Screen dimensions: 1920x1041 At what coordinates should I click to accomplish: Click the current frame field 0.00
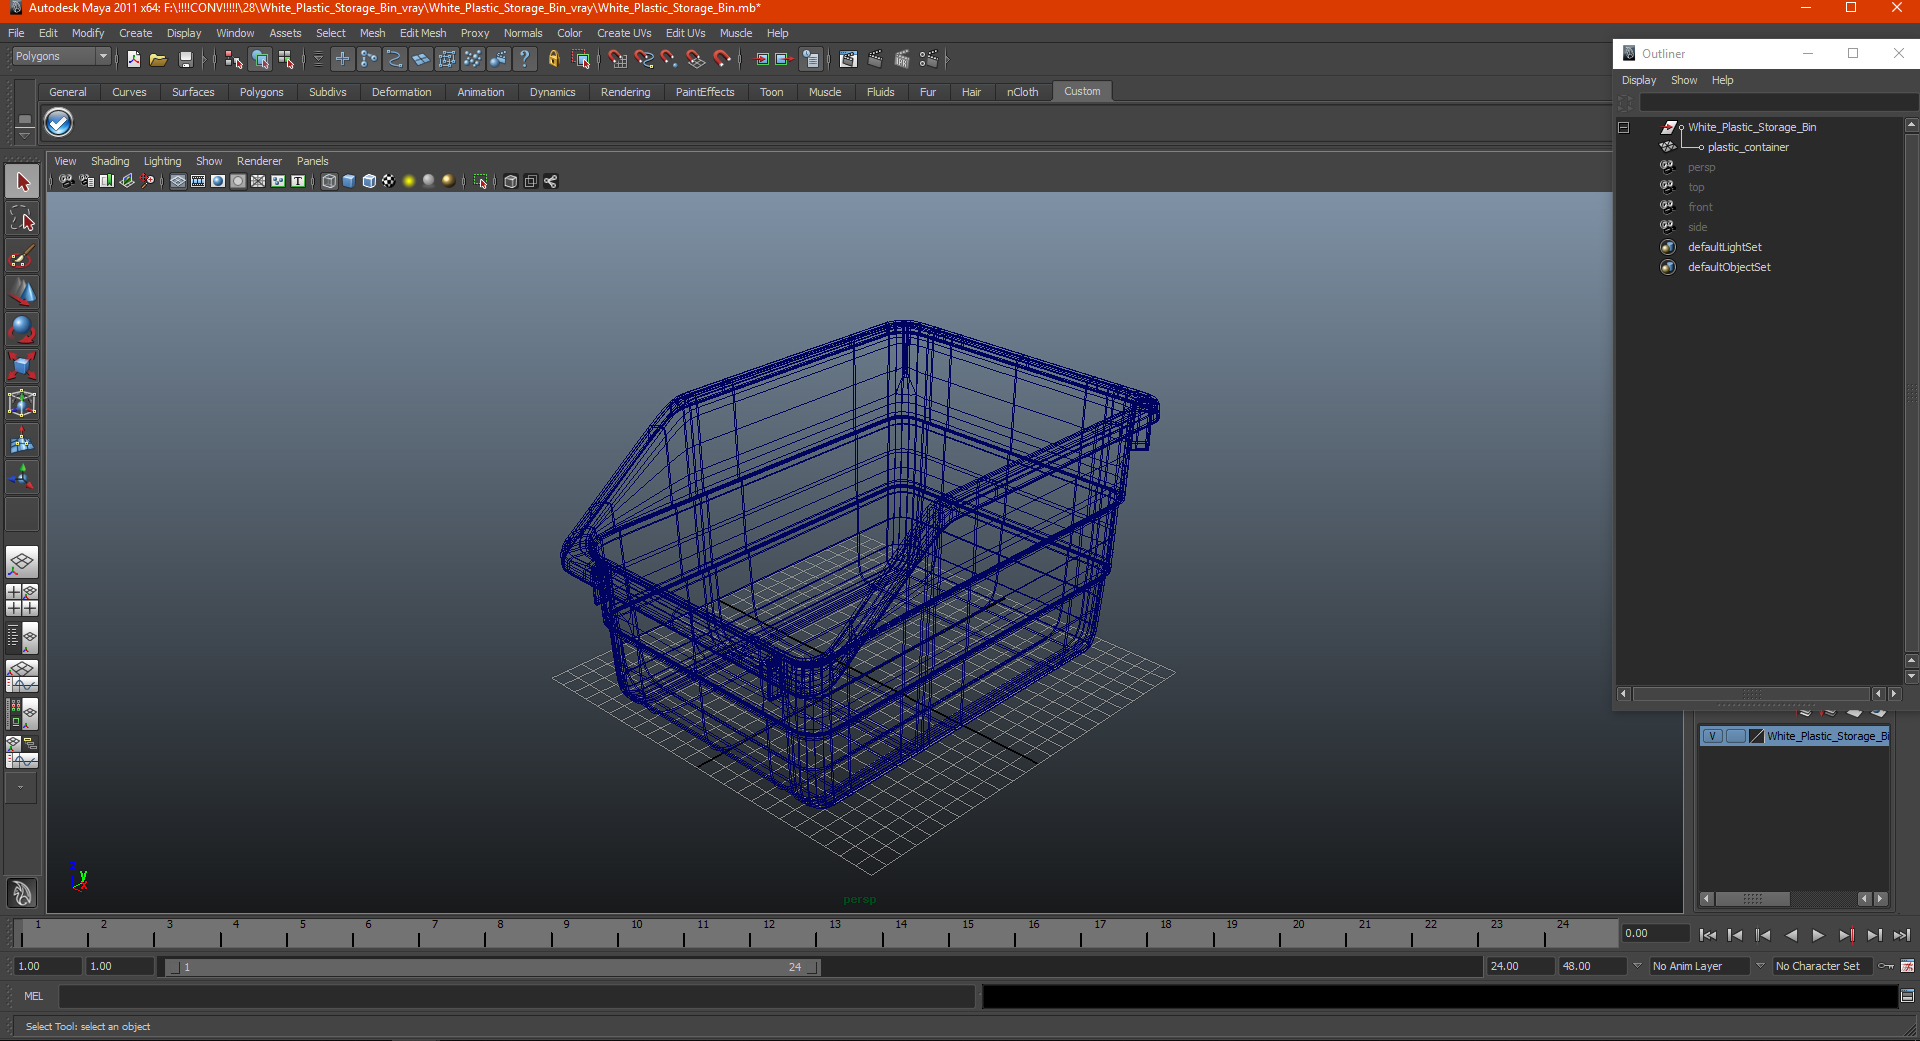[1655, 933]
